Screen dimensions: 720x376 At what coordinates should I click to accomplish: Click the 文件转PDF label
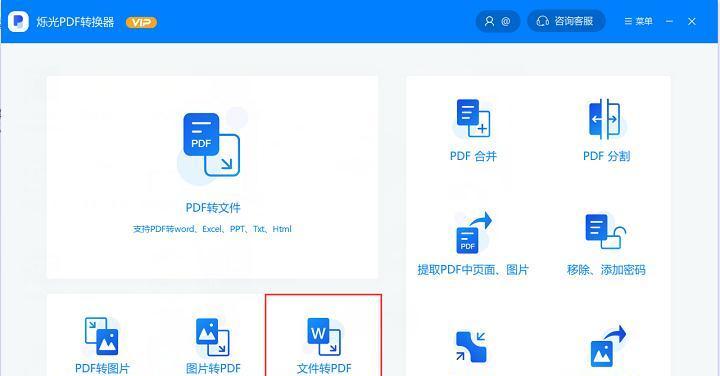click(x=324, y=368)
